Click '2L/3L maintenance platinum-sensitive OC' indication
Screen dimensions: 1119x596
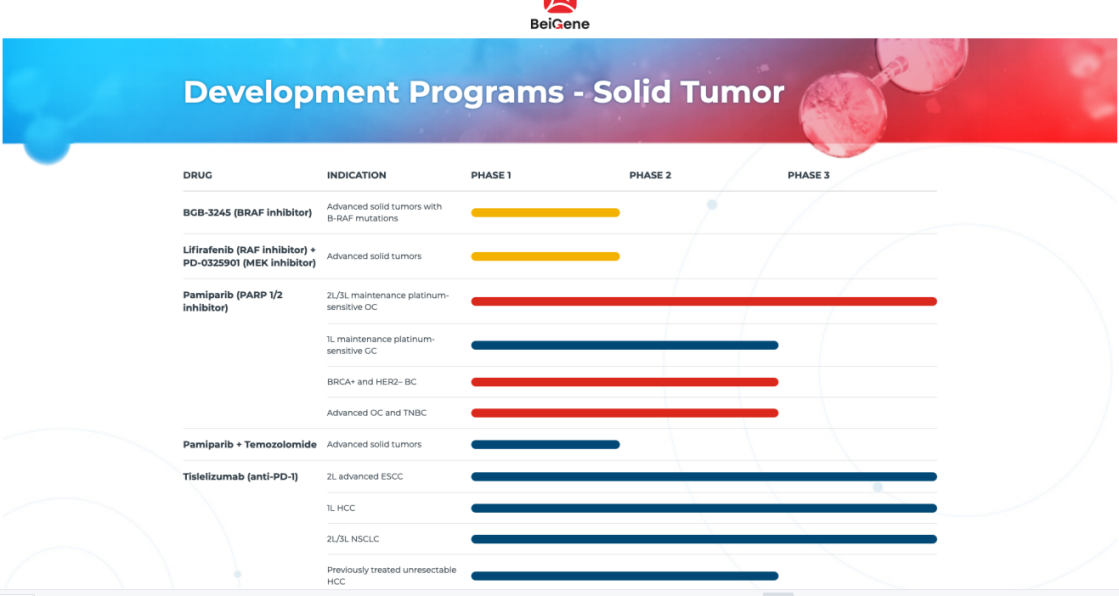(x=388, y=301)
